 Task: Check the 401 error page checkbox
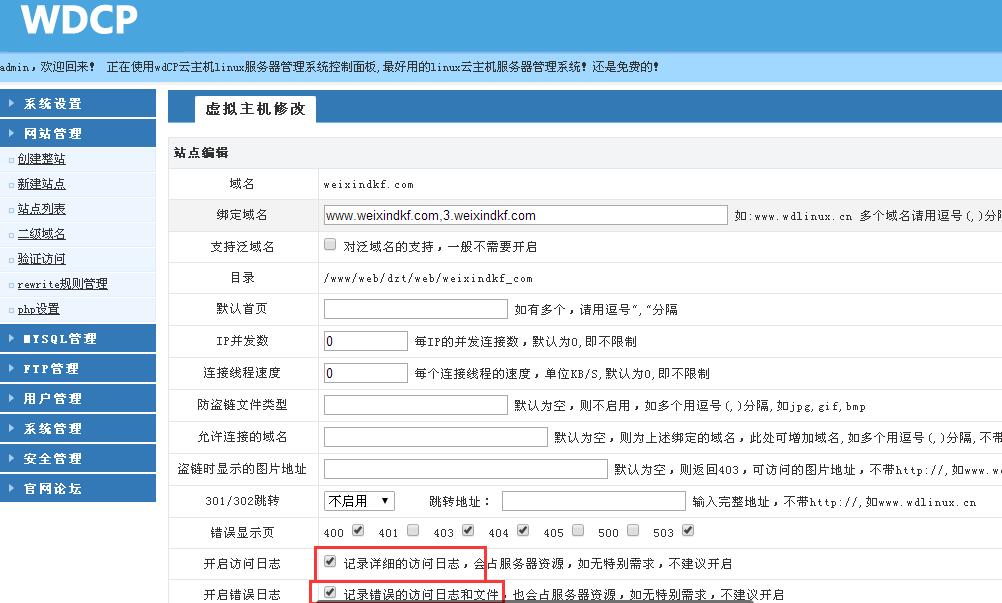coord(412,531)
